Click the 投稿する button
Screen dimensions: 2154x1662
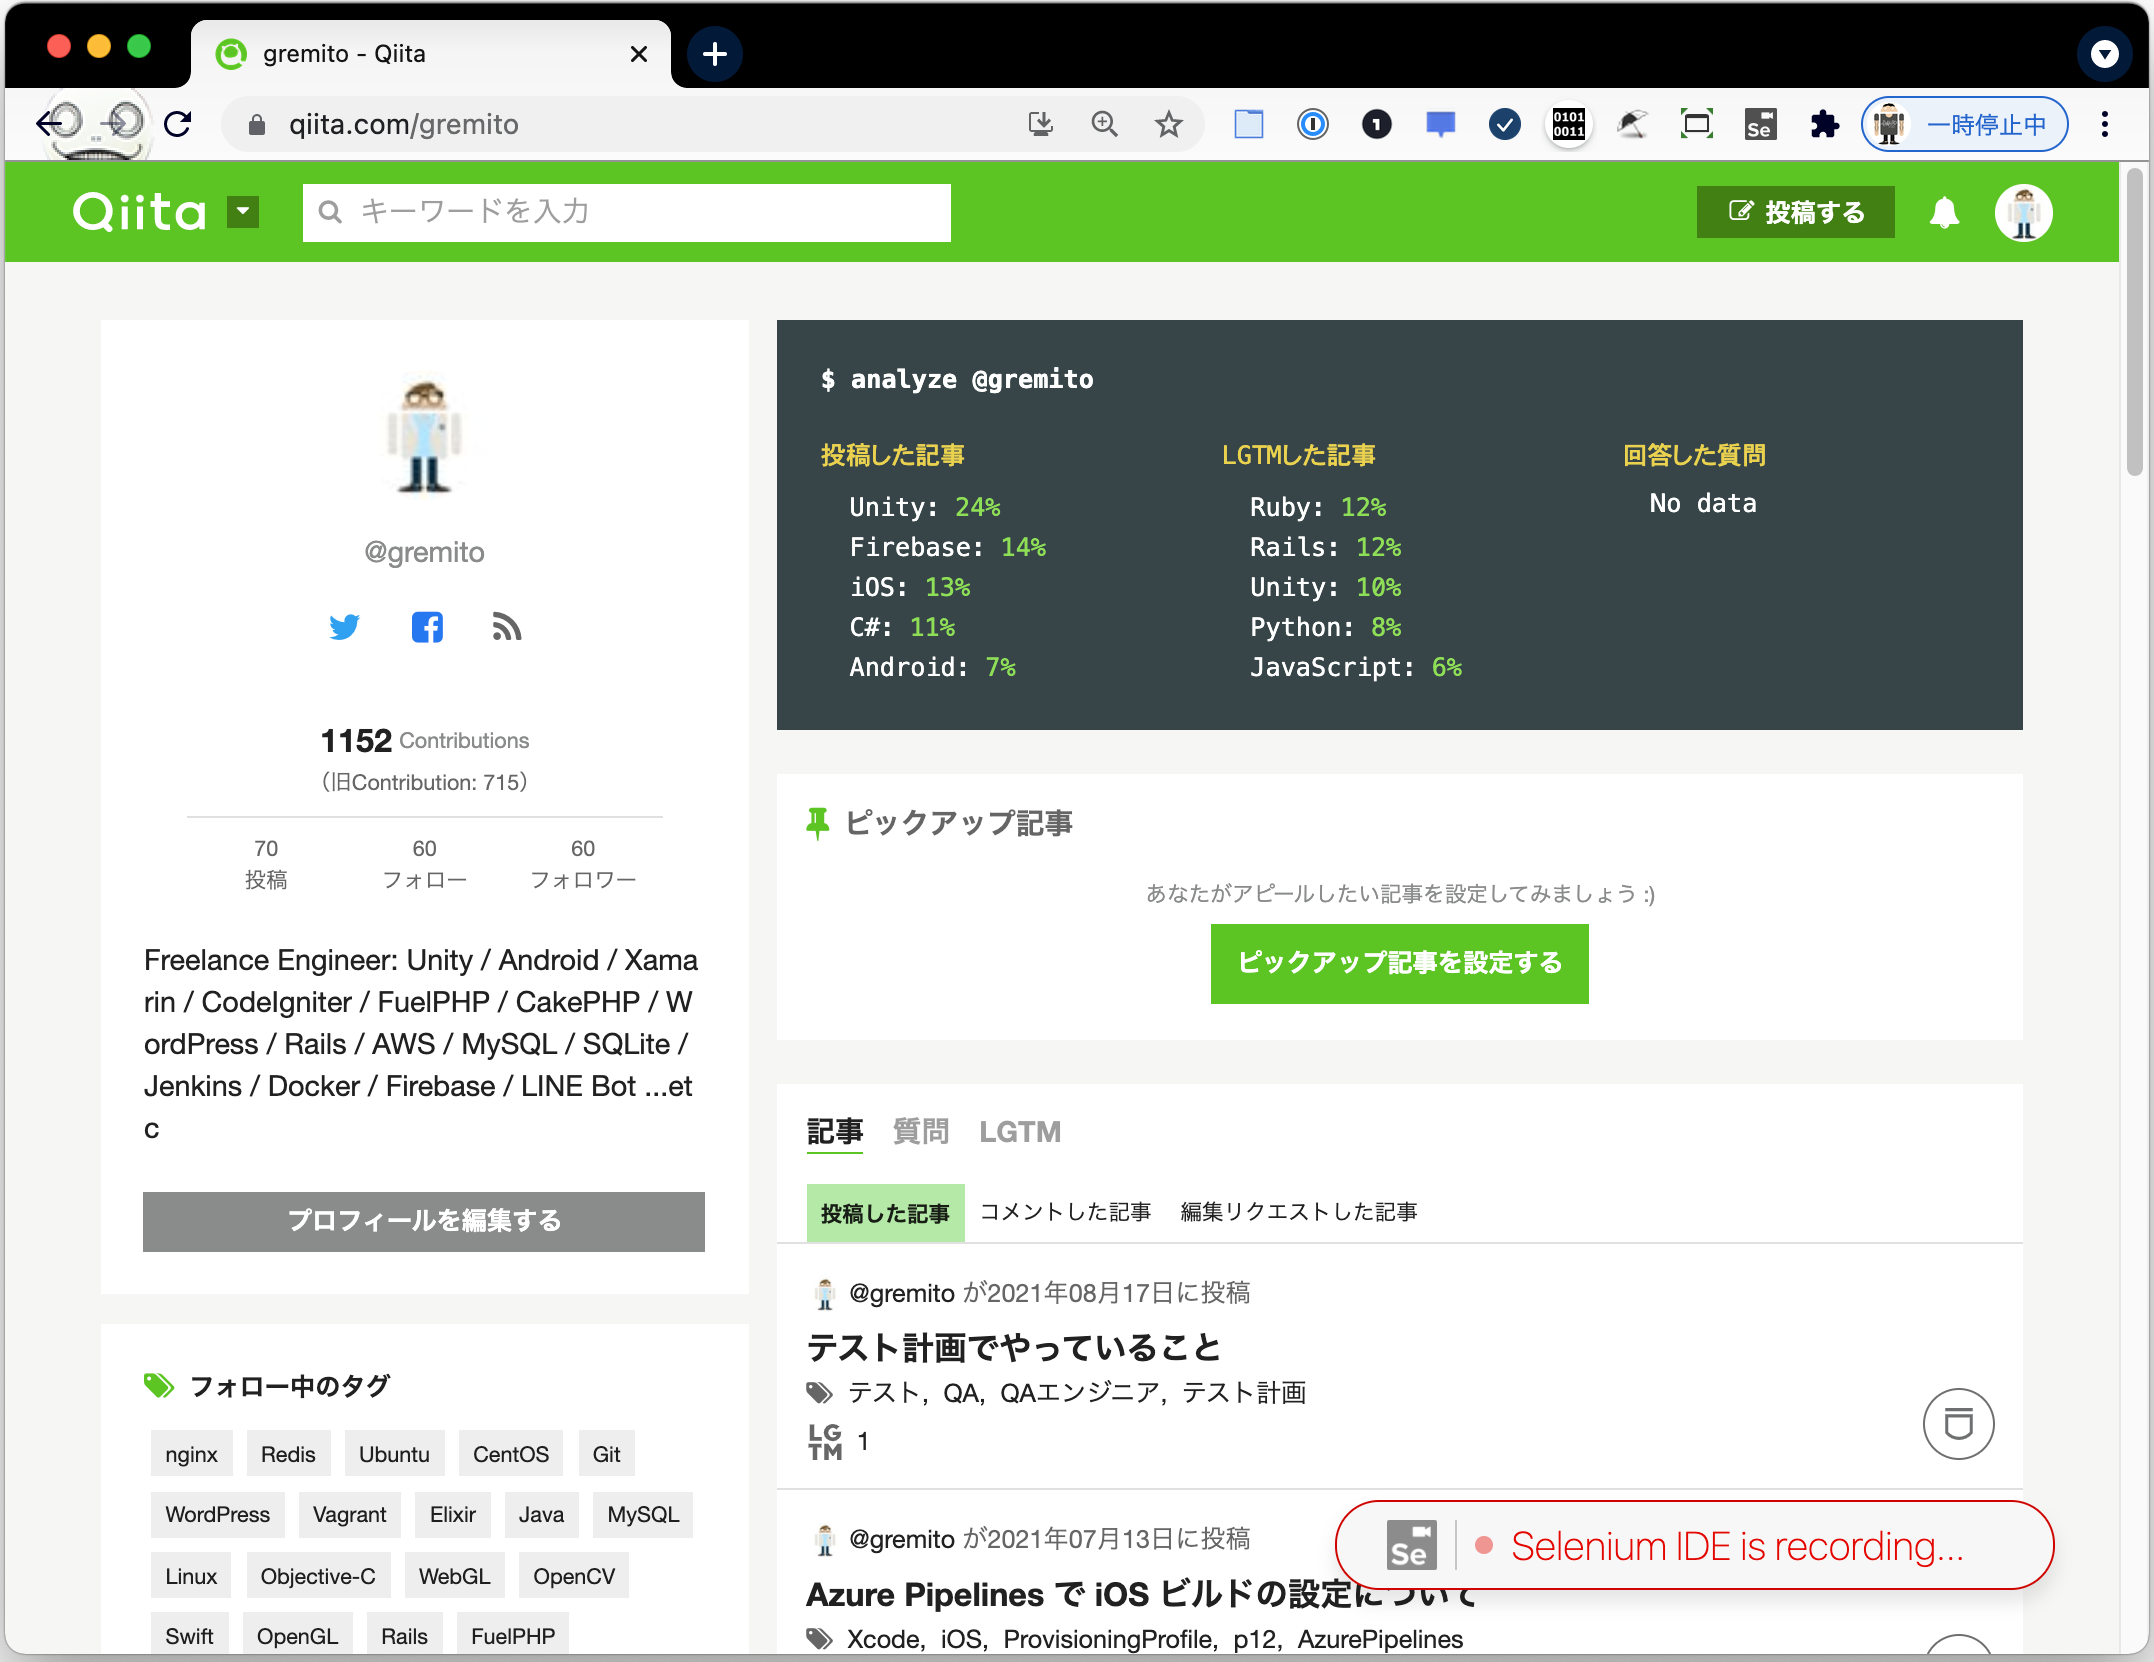coord(1795,212)
